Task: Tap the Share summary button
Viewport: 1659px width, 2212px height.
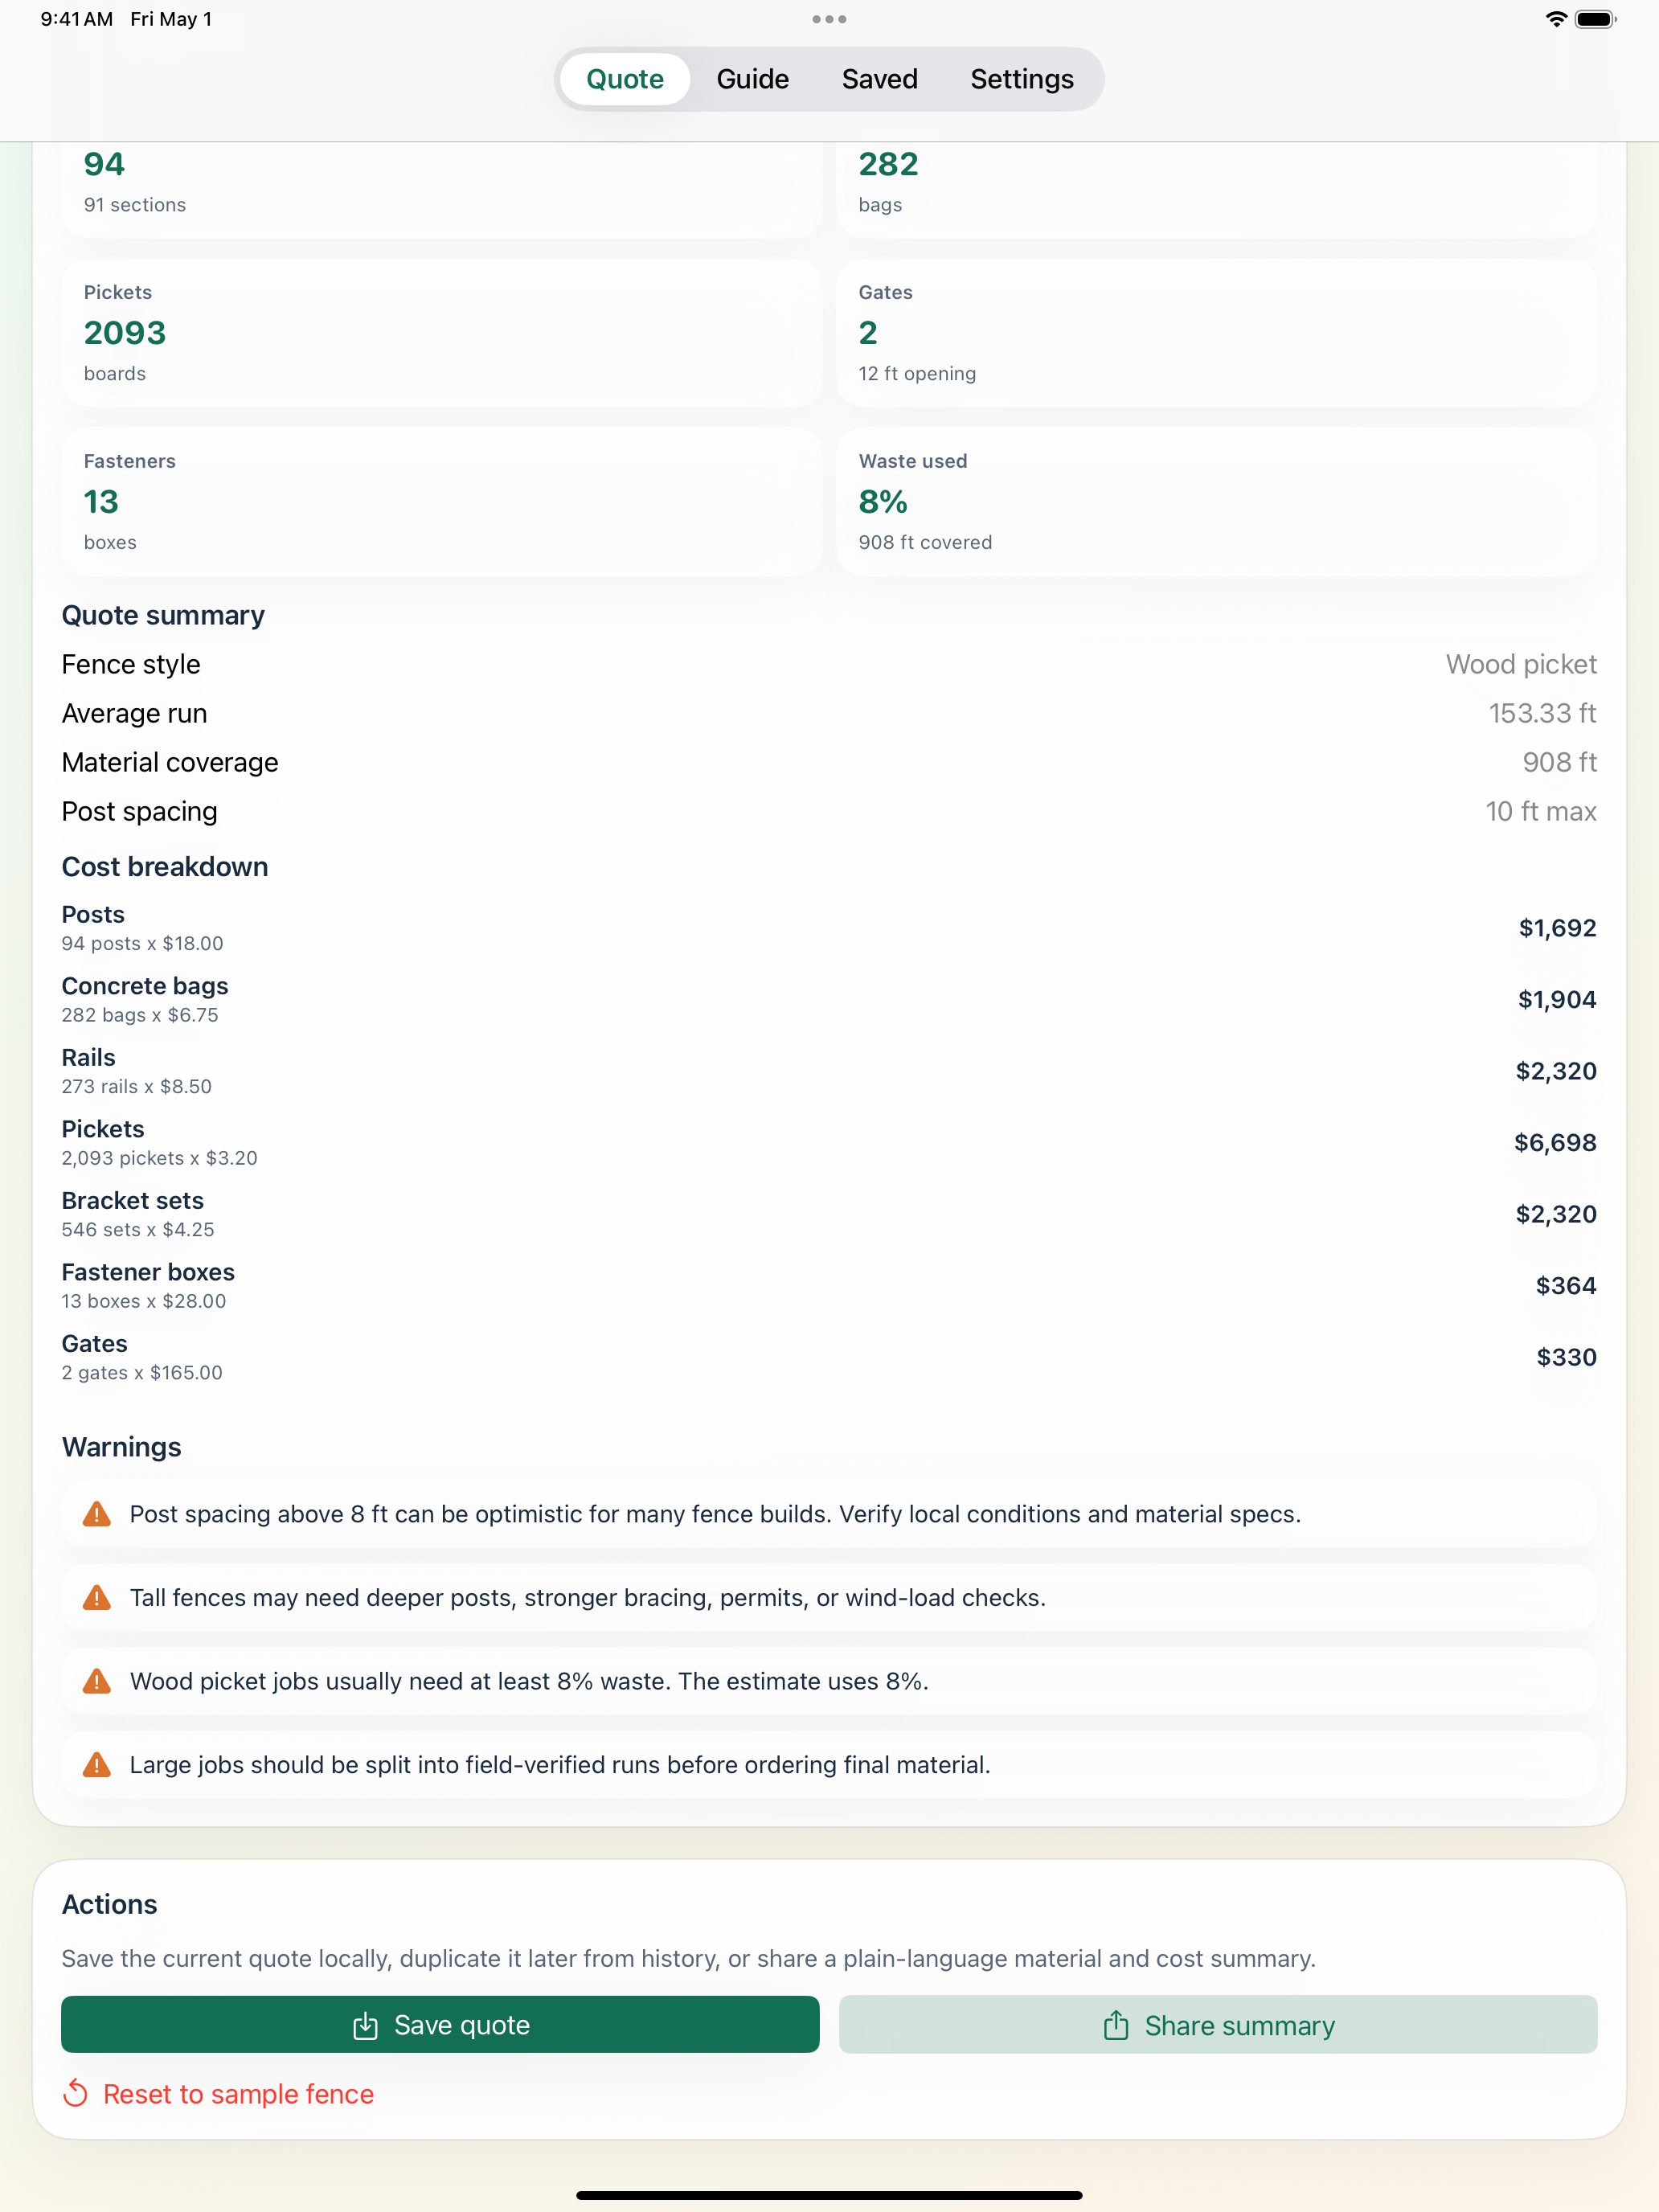Action: [1217, 2025]
